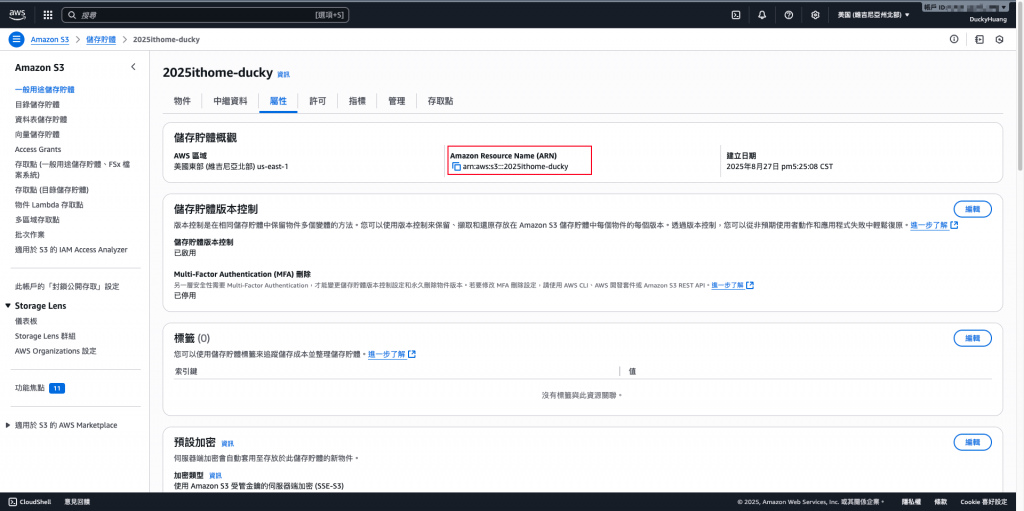
Task: Click the info circle icon at top right
Action: [953, 39]
